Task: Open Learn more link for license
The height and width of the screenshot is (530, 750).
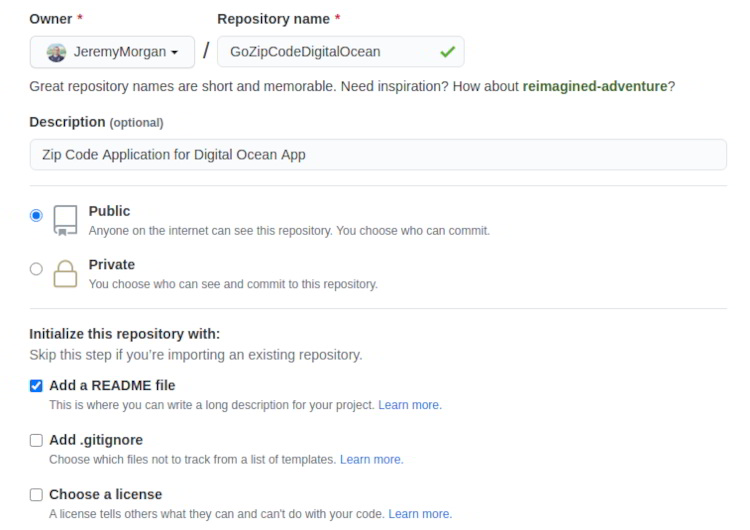Action: point(420,514)
